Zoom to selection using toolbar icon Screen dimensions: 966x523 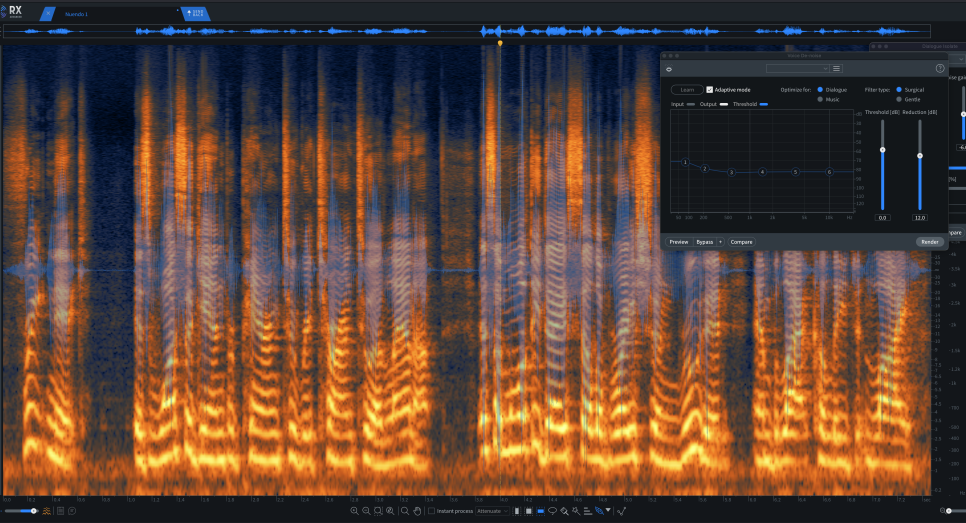[378, 511]
